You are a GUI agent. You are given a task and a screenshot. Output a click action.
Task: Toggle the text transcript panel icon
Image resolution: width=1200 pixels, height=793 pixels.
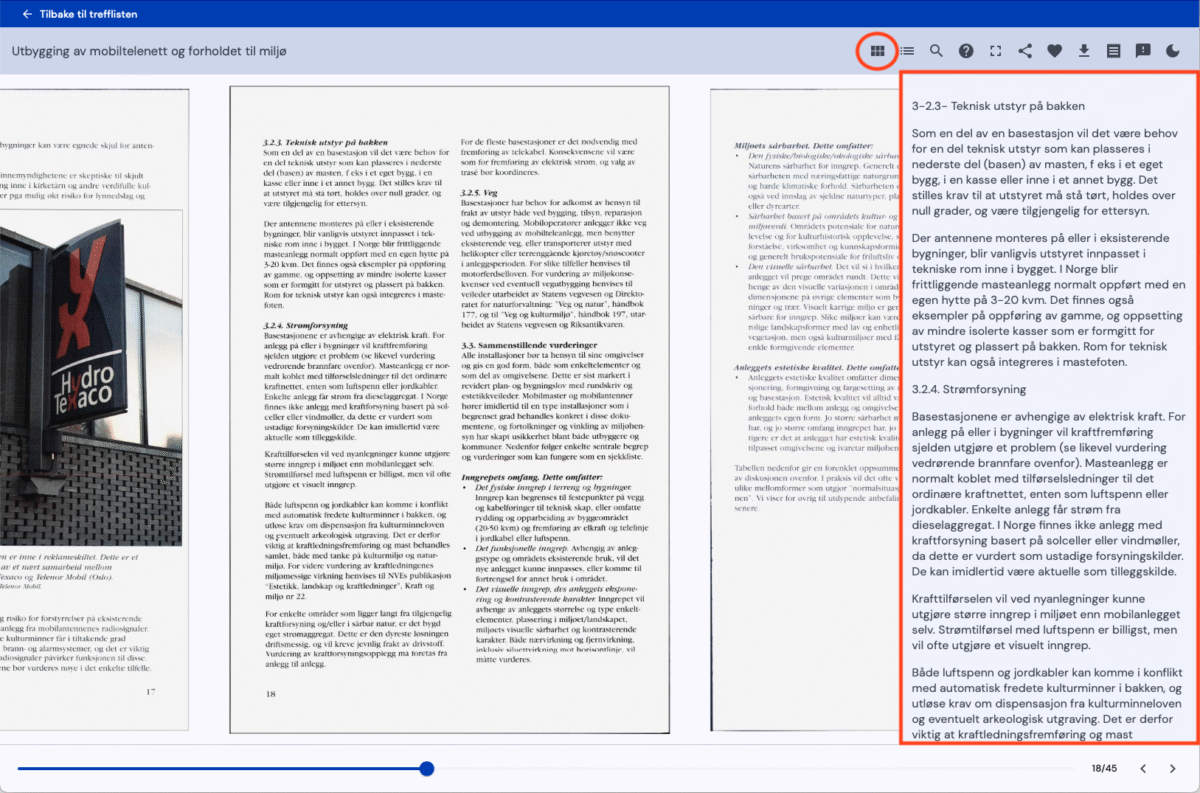[x=1113, y=51]
